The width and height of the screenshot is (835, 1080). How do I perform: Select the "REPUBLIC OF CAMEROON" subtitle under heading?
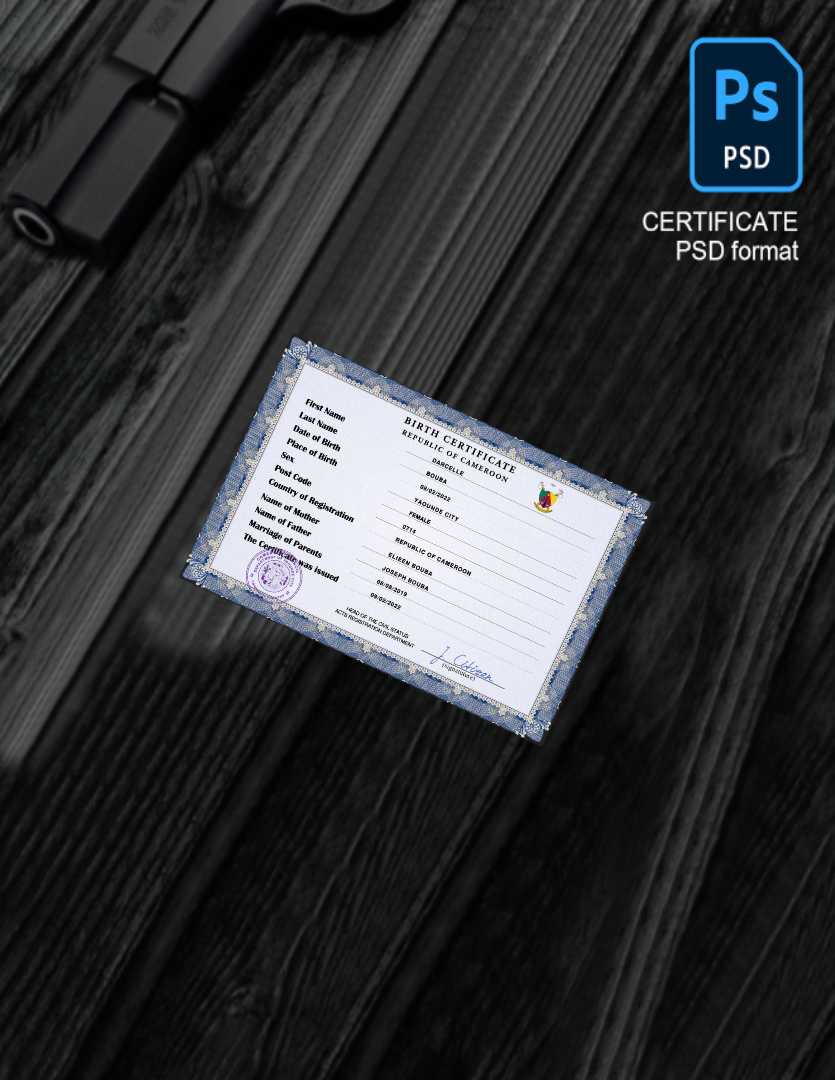click(454, 456)
